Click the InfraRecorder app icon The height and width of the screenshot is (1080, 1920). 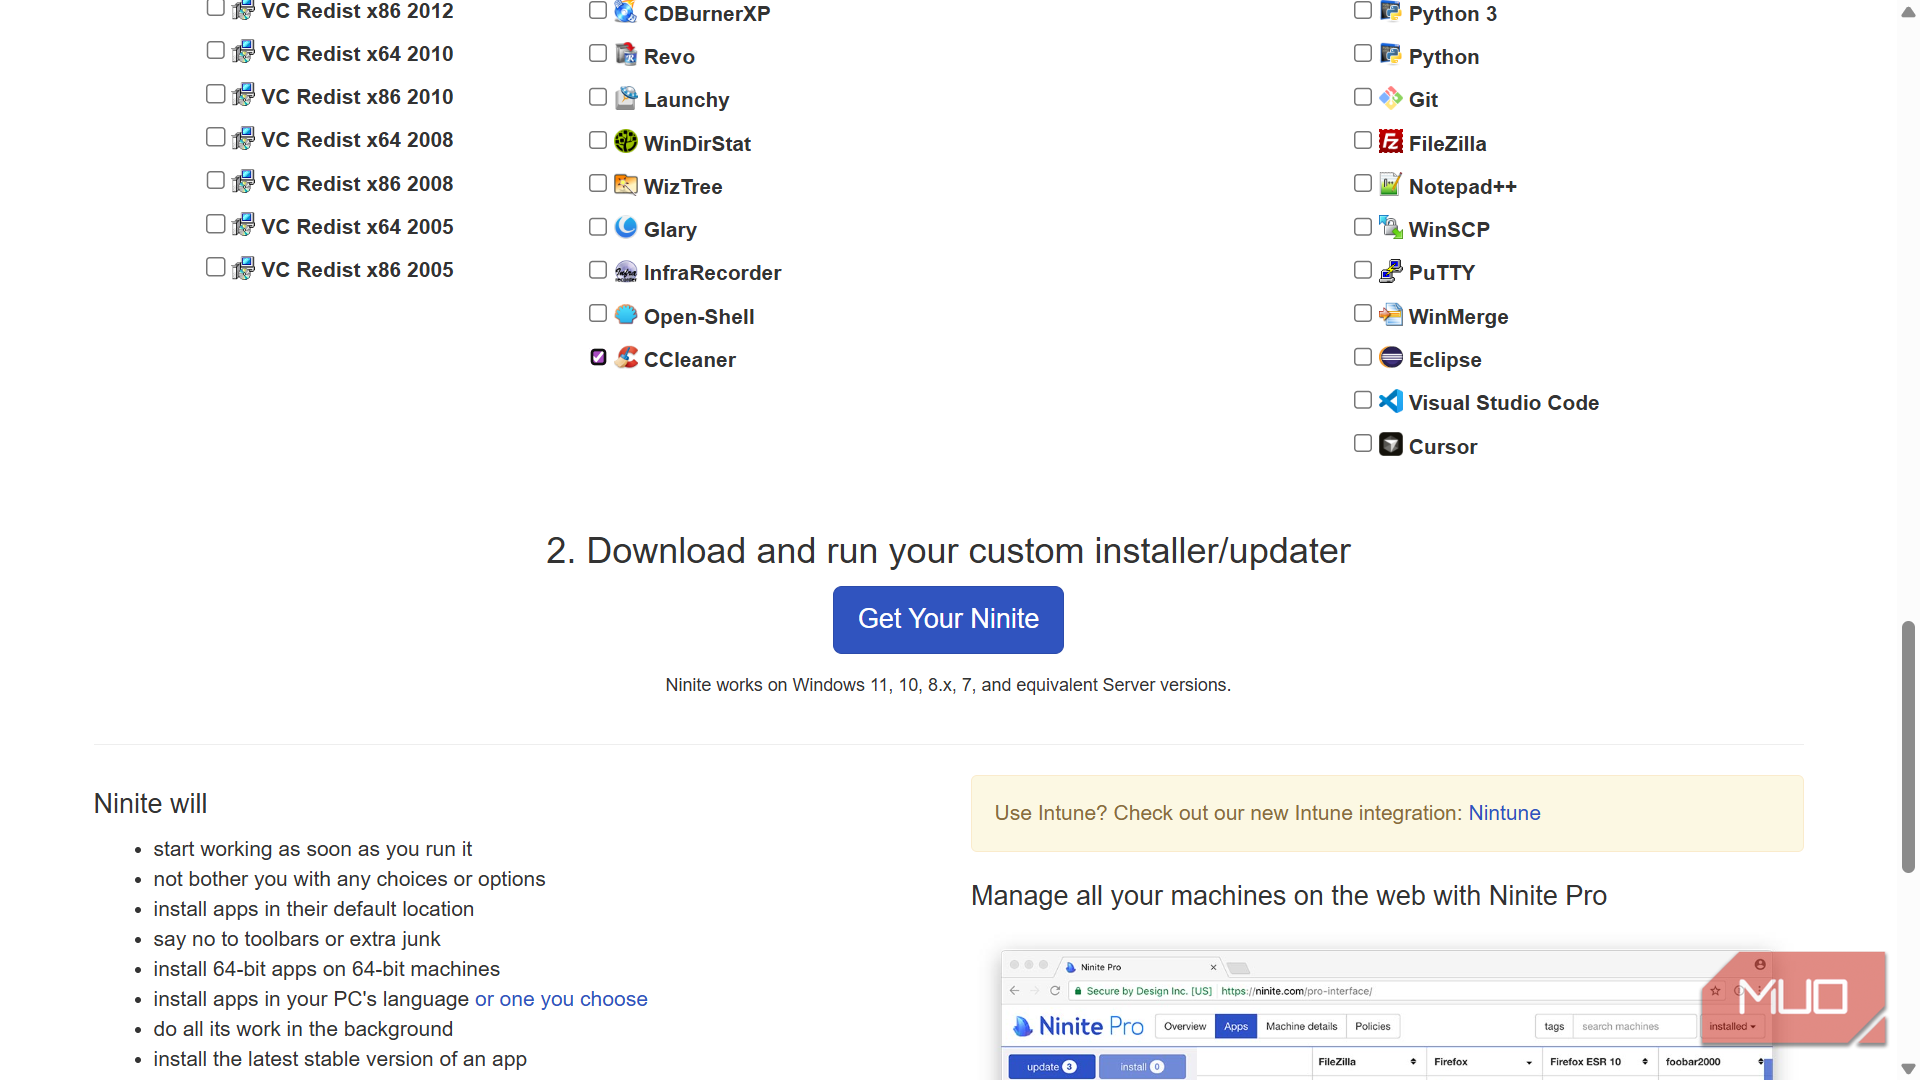626,271
